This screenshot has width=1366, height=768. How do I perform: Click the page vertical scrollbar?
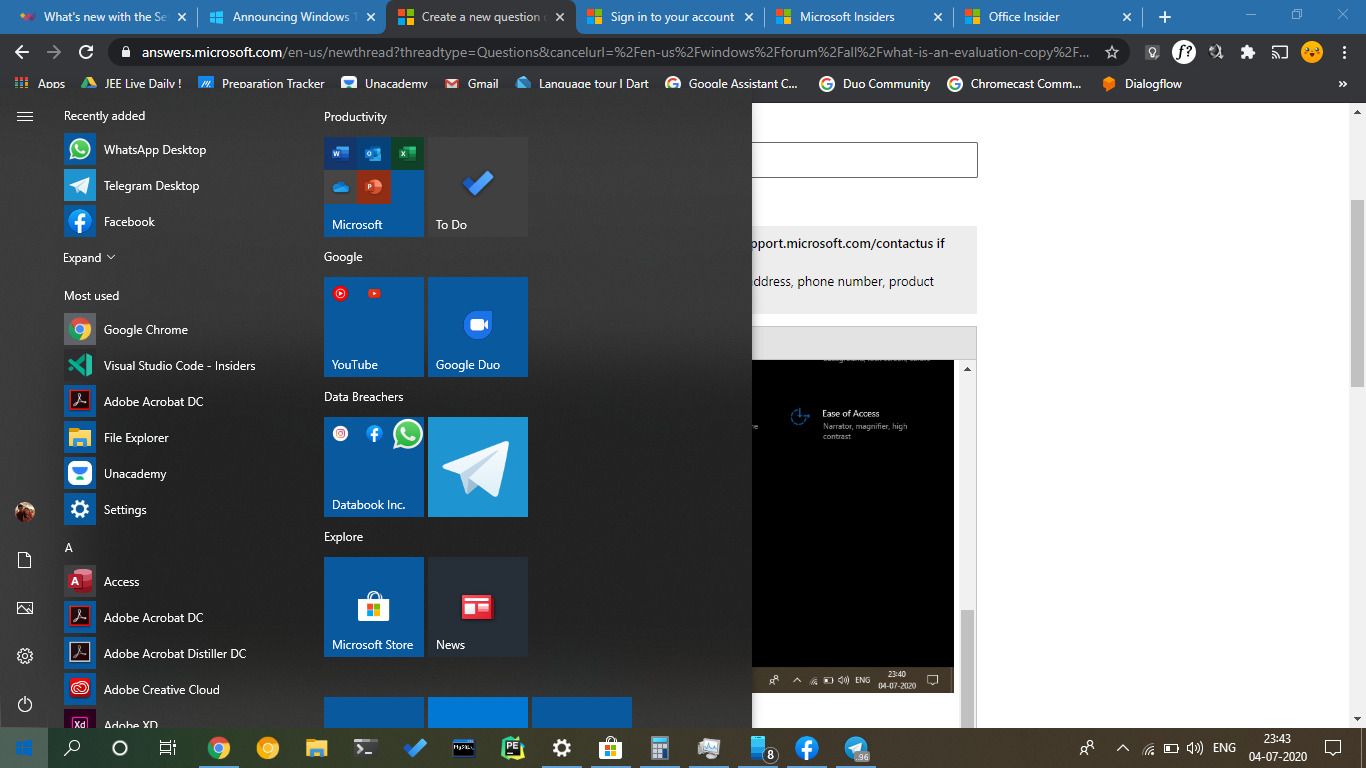coord(1357,293)
